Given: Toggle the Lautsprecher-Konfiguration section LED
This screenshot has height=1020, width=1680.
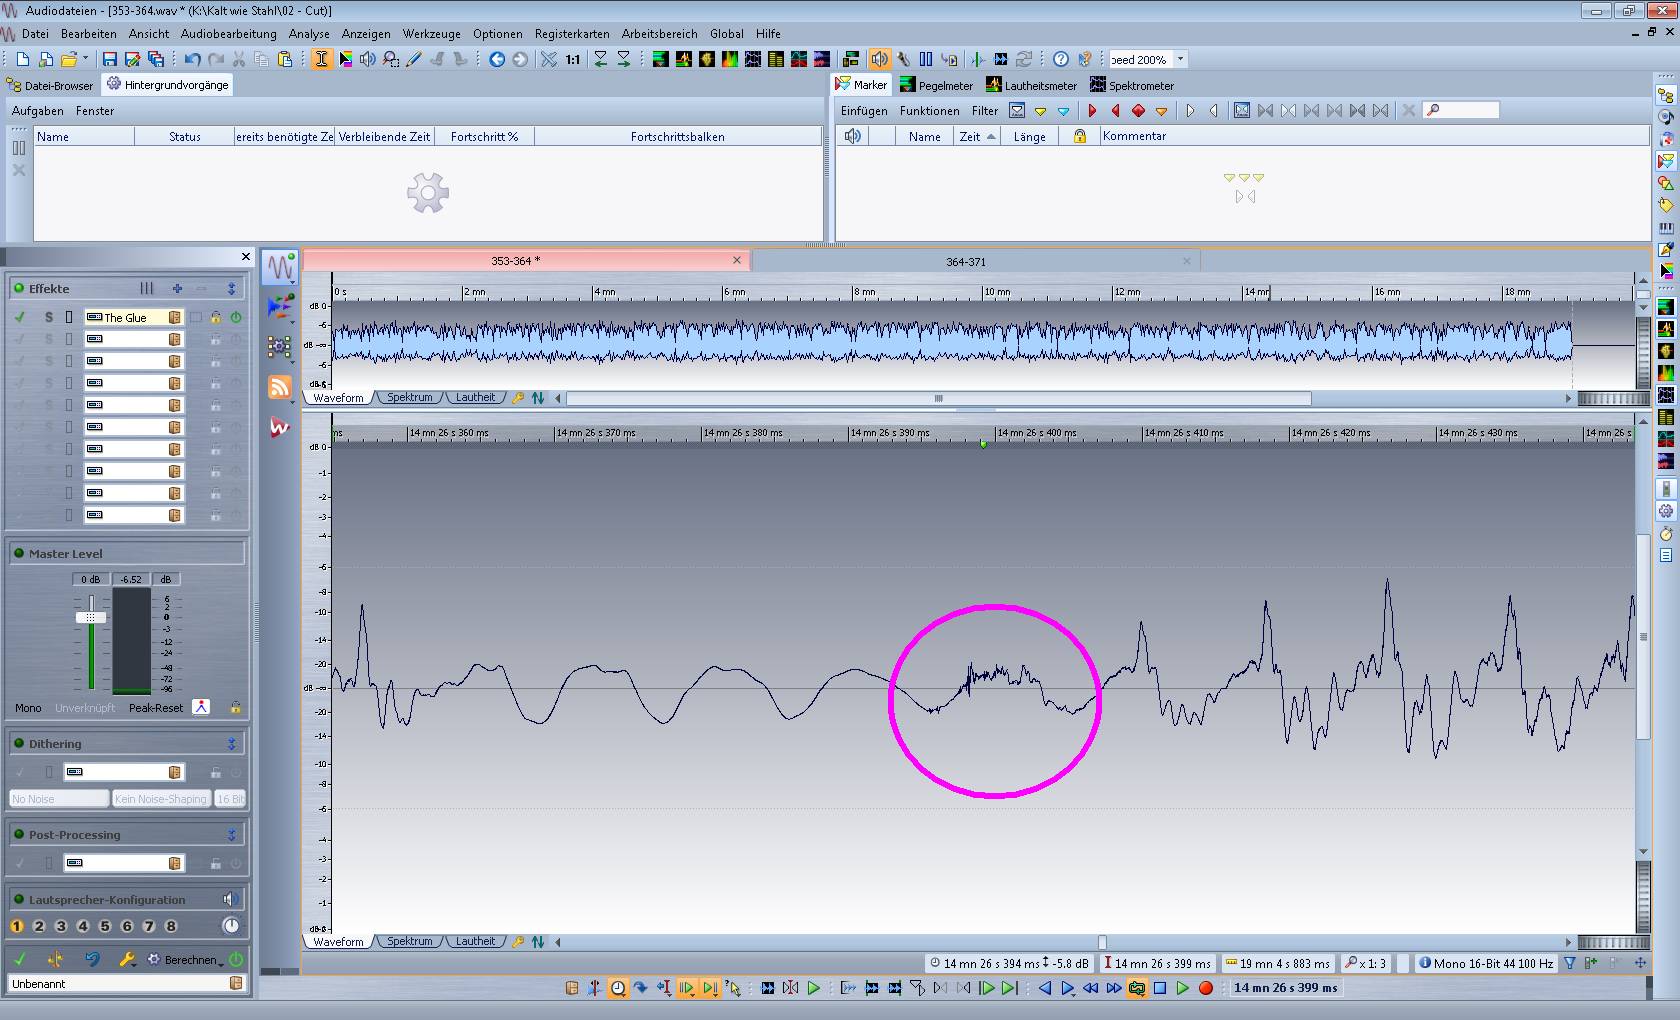Looking at the screenshot, I should coord(18,900).
